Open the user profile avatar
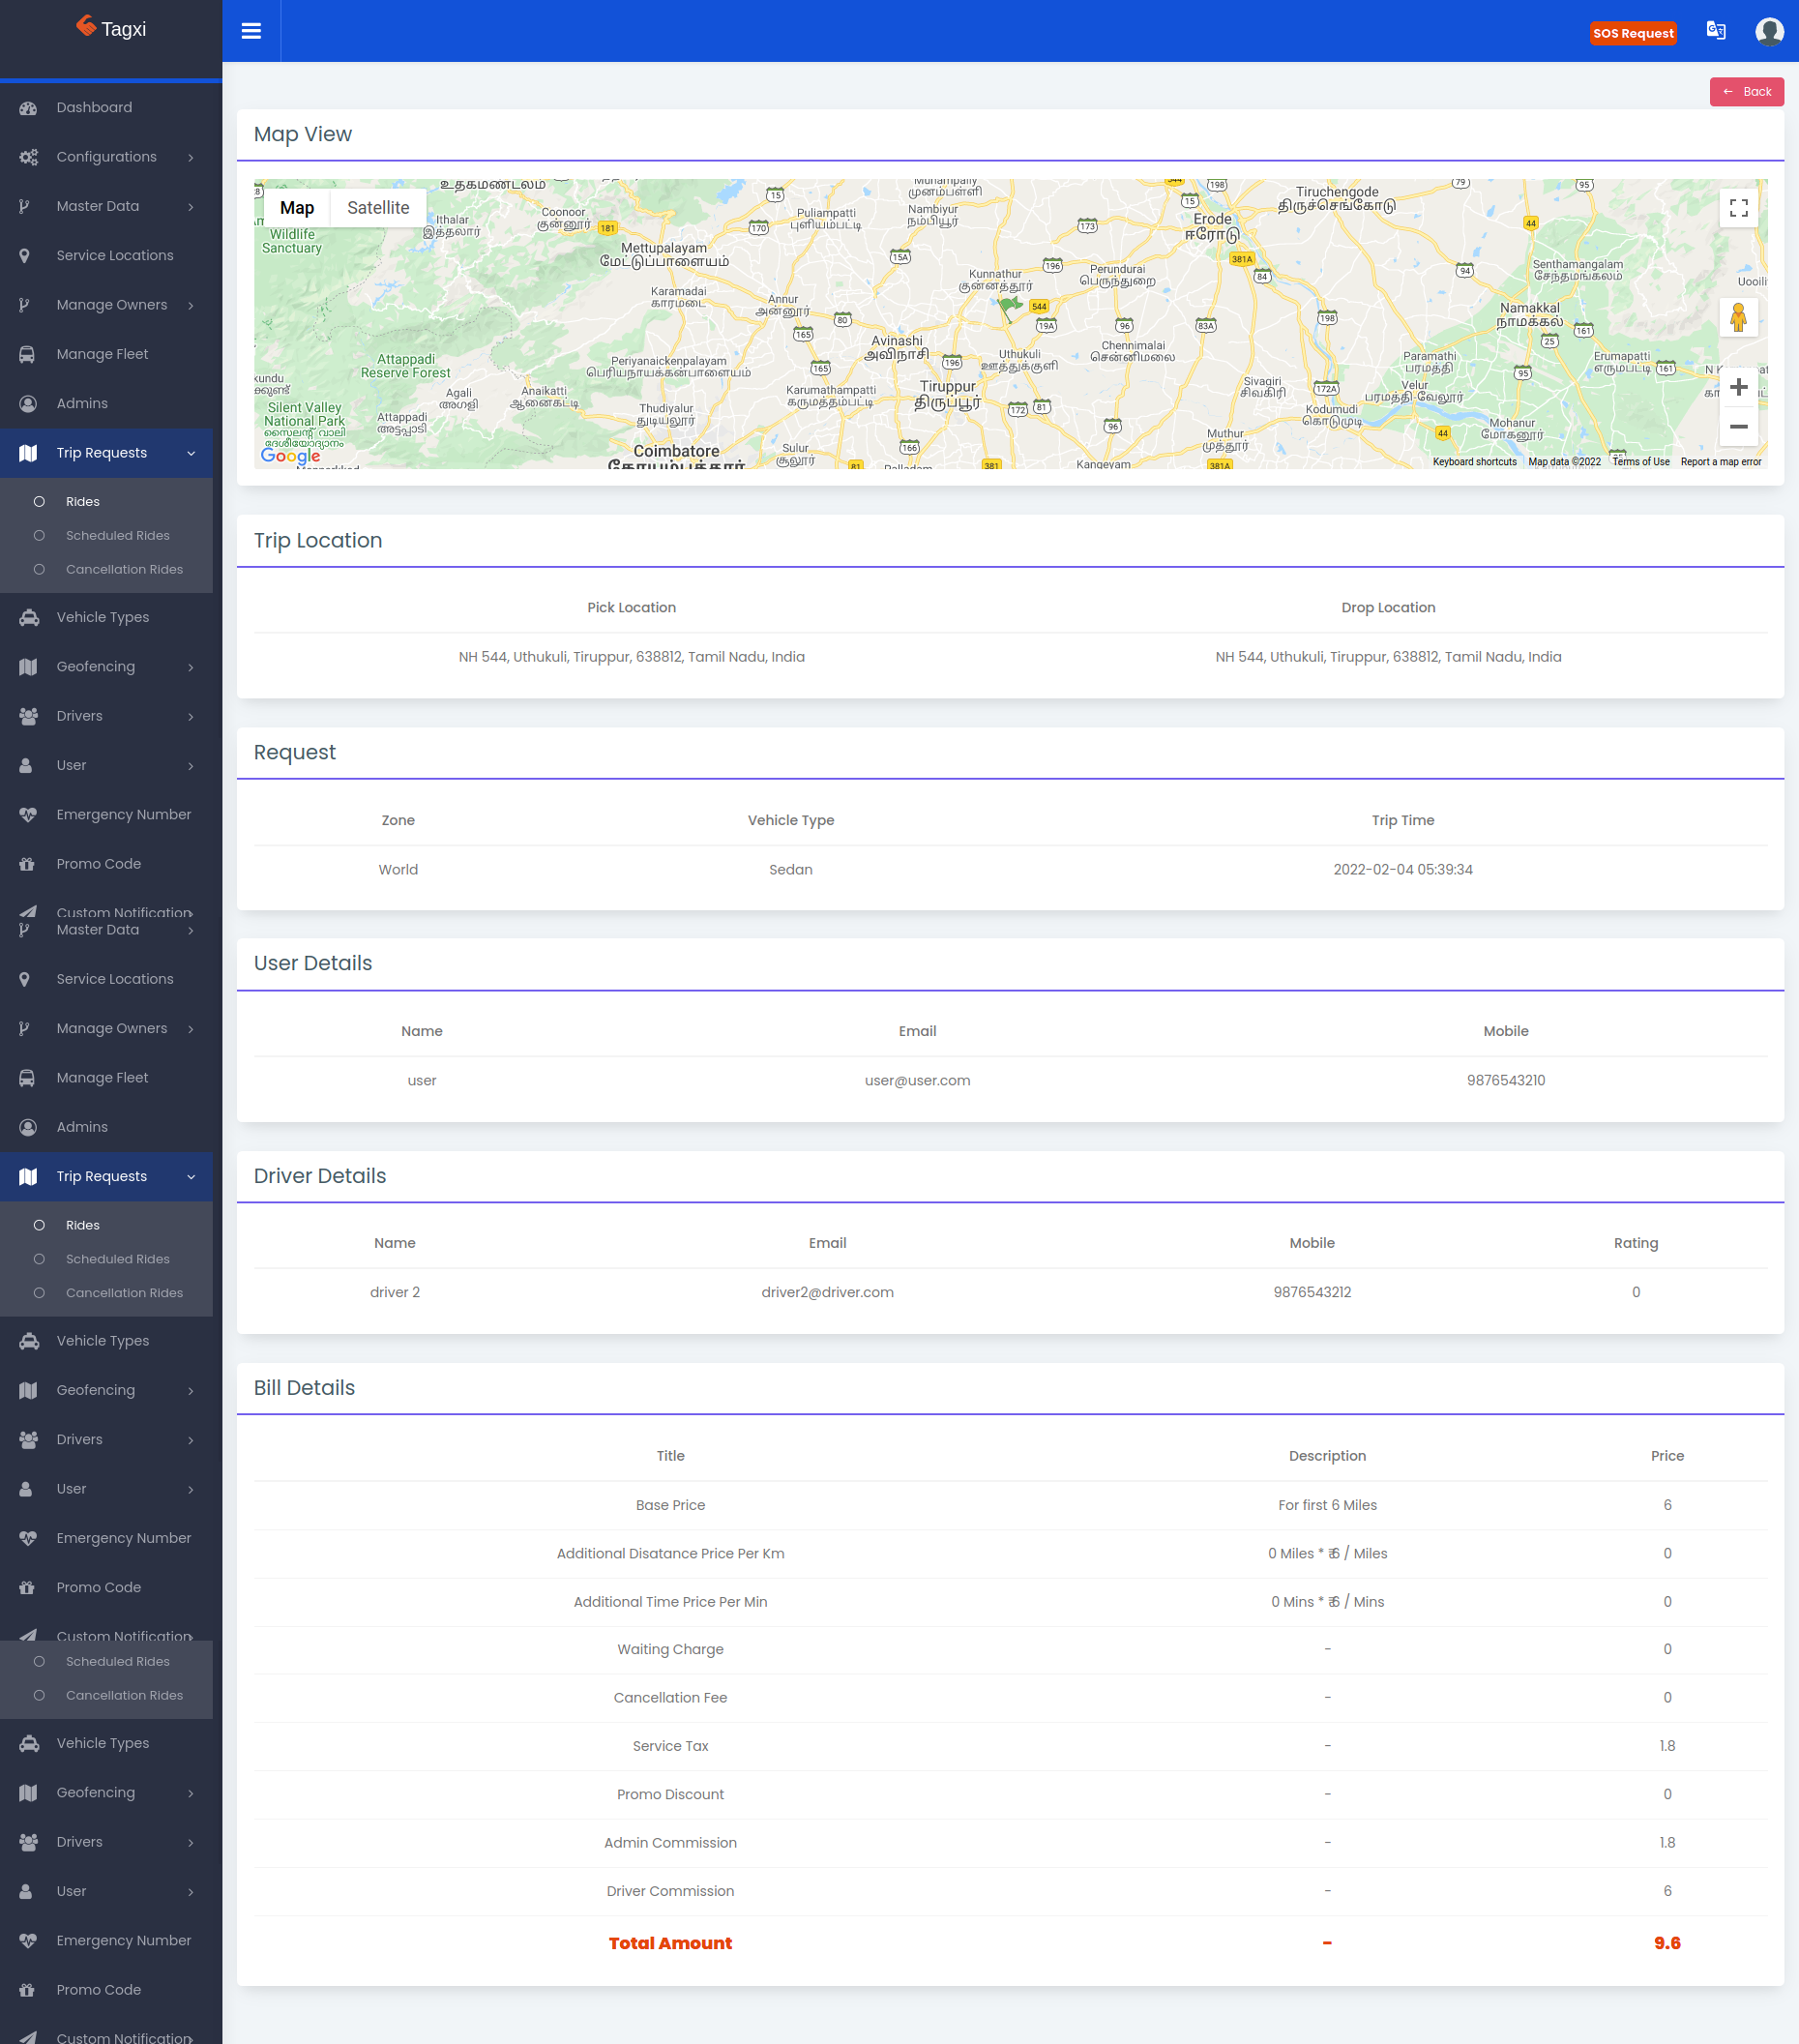The image size is (1799, 2044). (x=1769, y=32)
